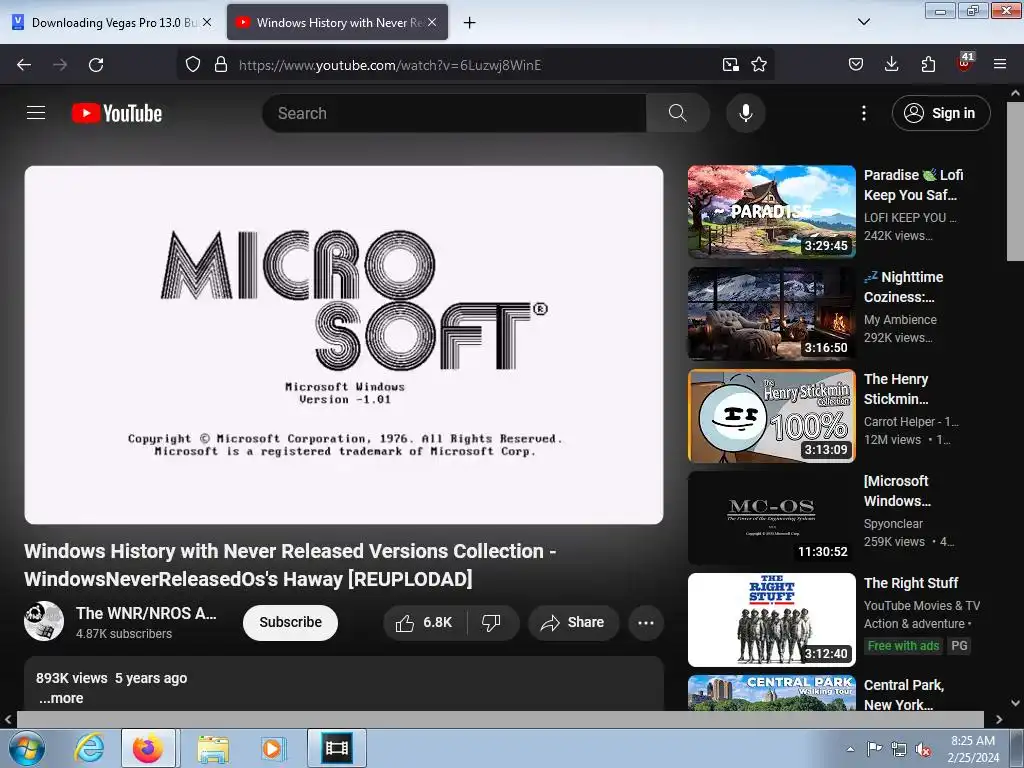
Task: Click the muted volume tray icon
Action: [923, 749]
